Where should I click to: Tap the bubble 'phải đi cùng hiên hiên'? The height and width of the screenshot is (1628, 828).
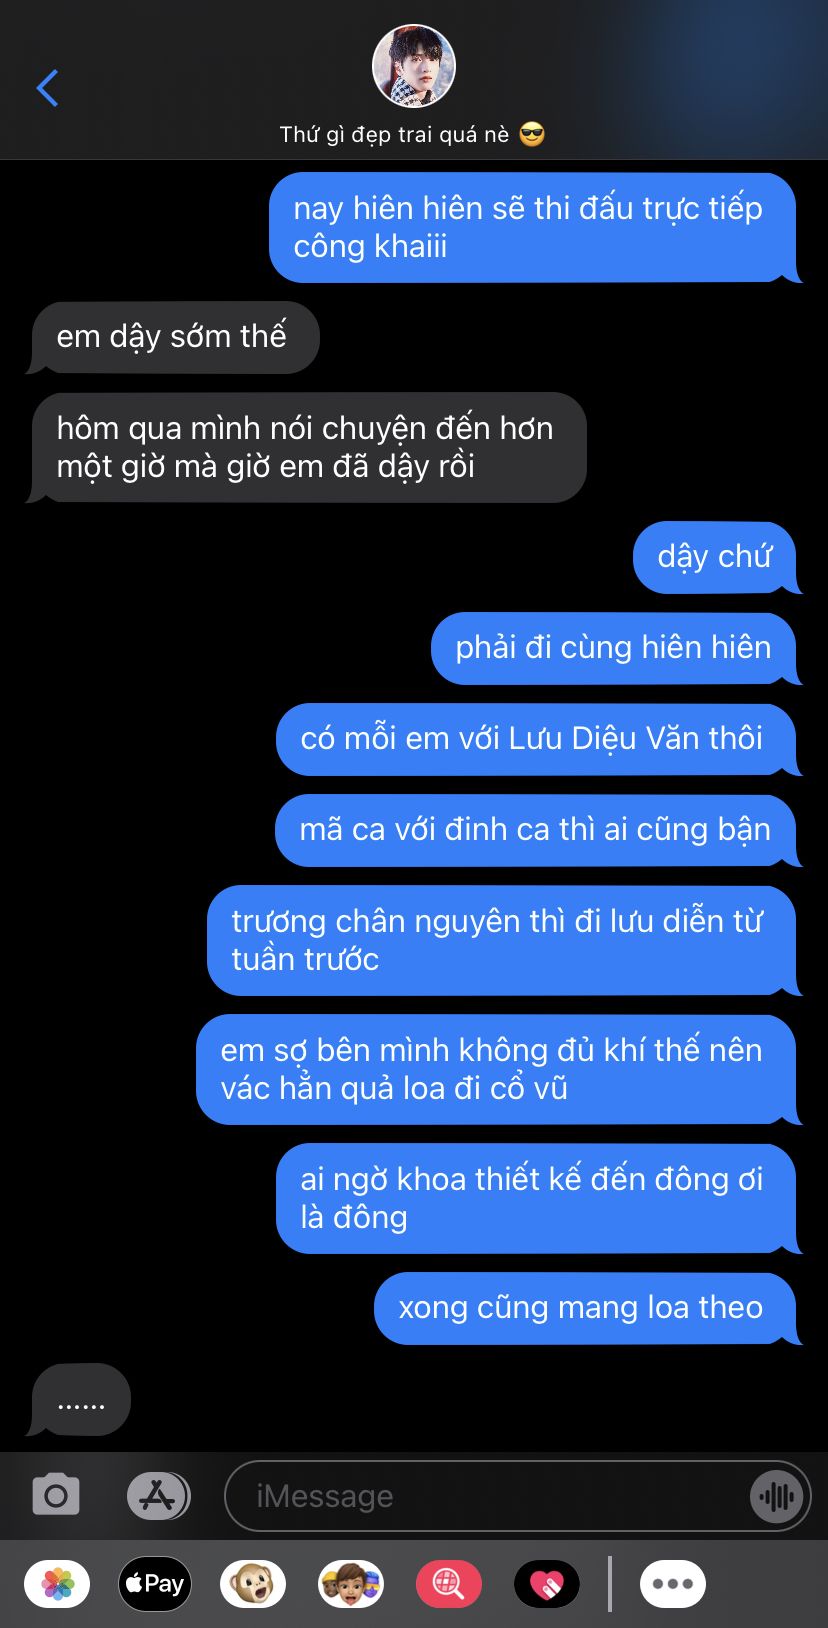click(614, 648)
